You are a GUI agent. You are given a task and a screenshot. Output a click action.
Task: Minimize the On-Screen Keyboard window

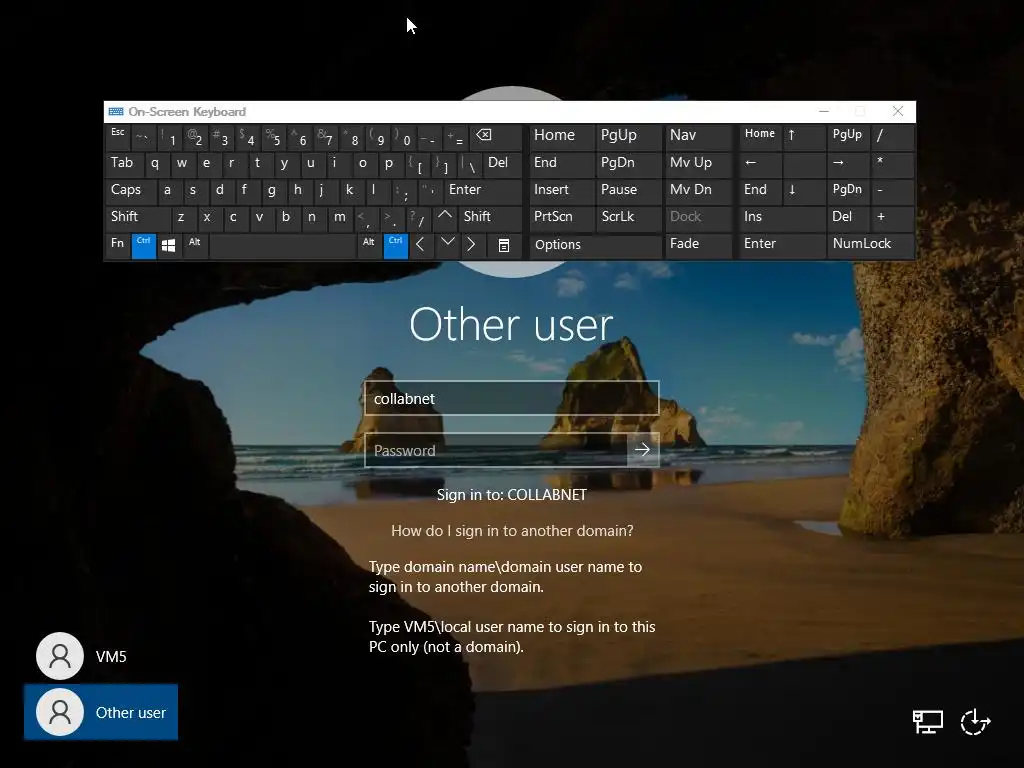click(x=824, y=112)
